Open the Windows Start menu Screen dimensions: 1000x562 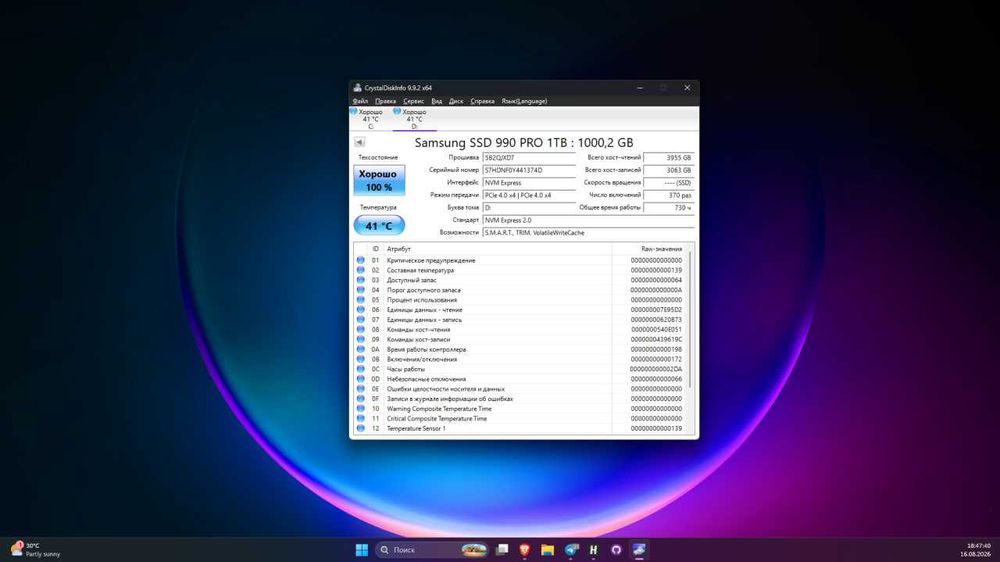(362, 549)
